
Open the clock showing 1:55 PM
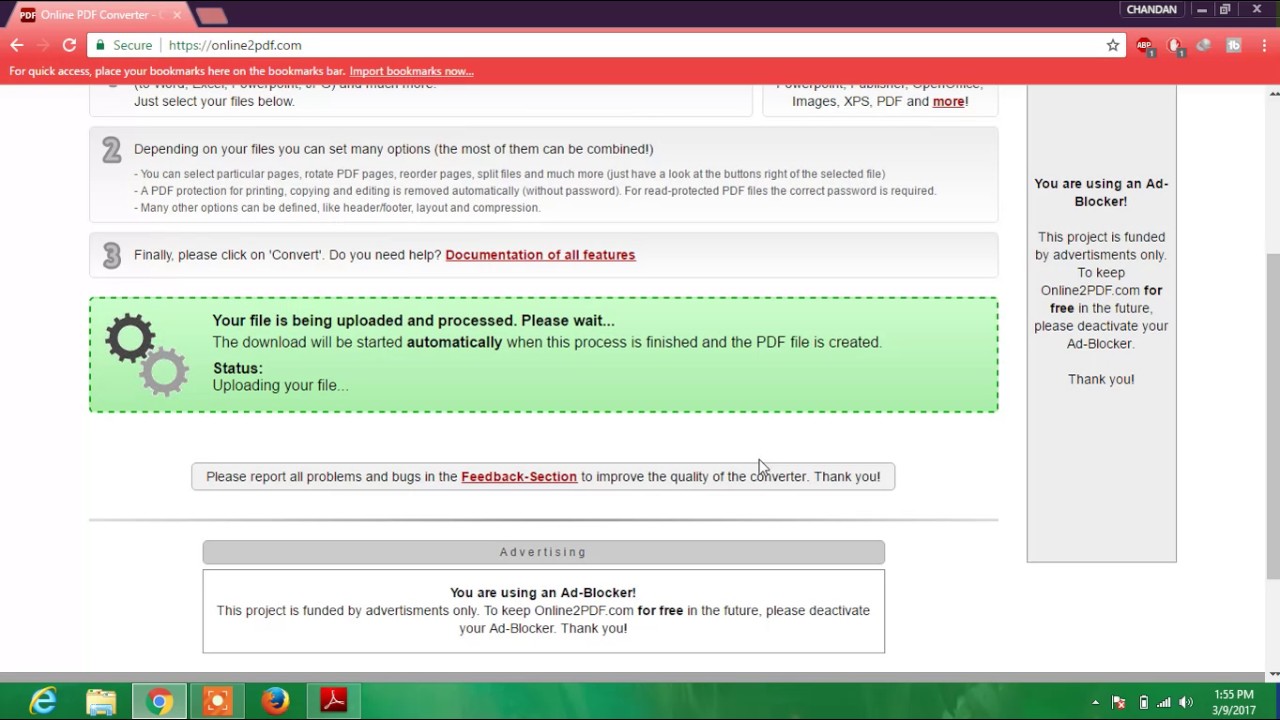pyautogui.click(x=1234, y=702)
